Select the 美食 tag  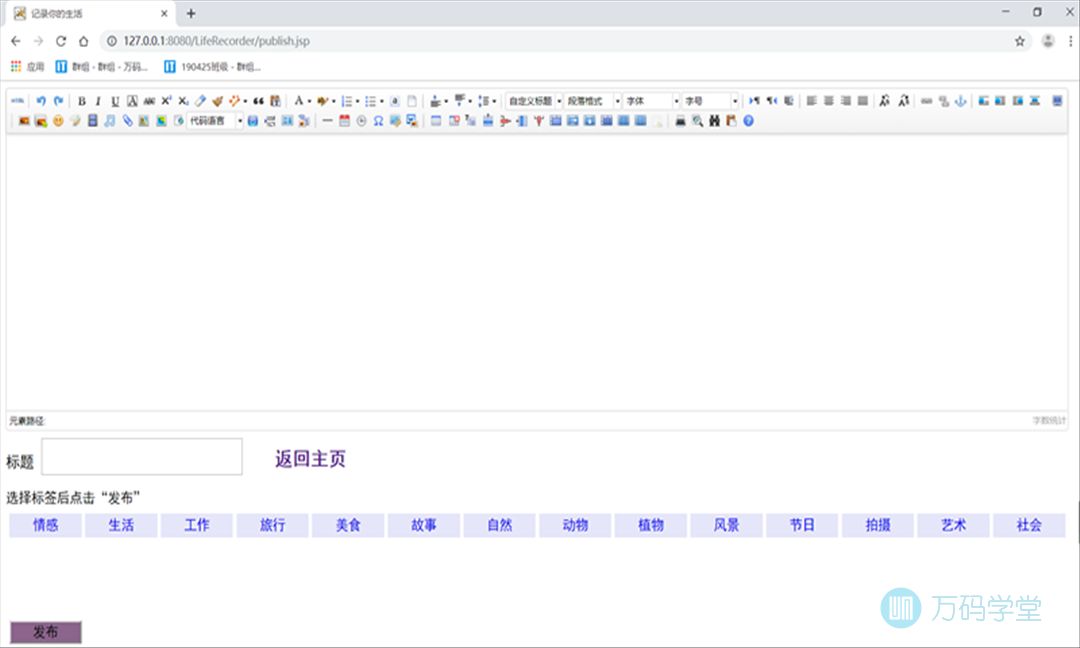[x=348, y=525]
